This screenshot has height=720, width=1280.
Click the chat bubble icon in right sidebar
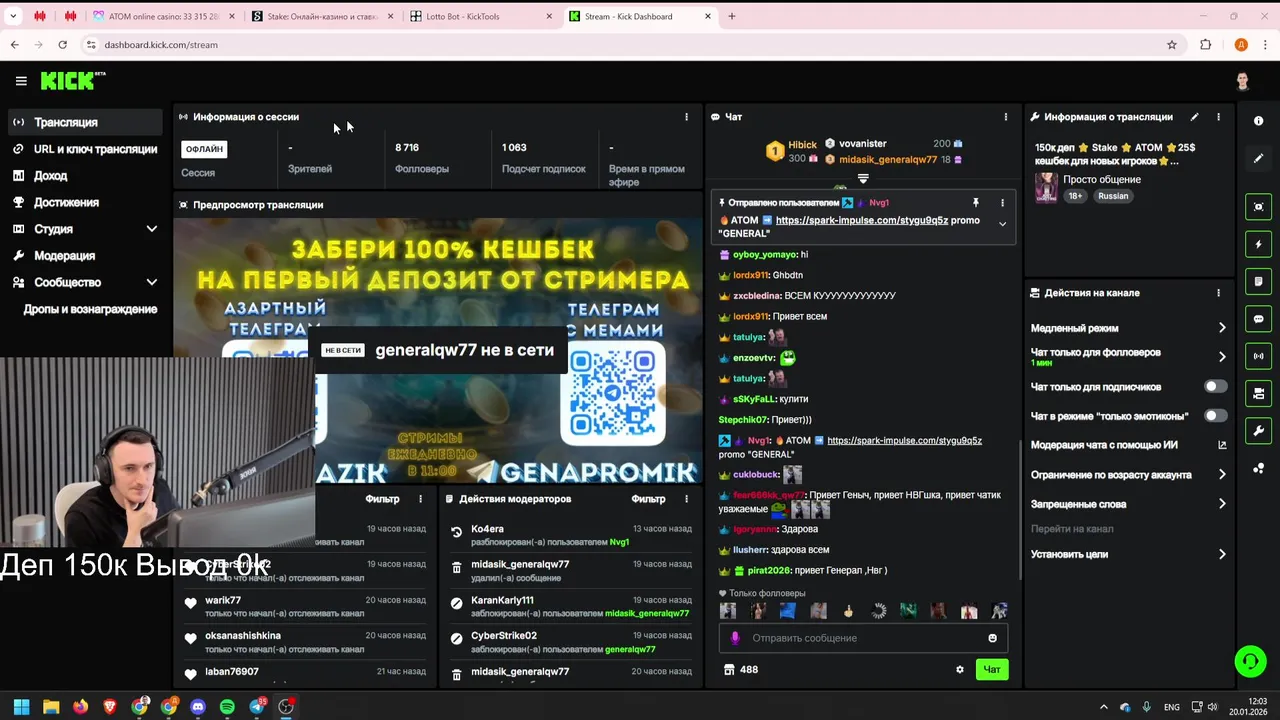1258,319
